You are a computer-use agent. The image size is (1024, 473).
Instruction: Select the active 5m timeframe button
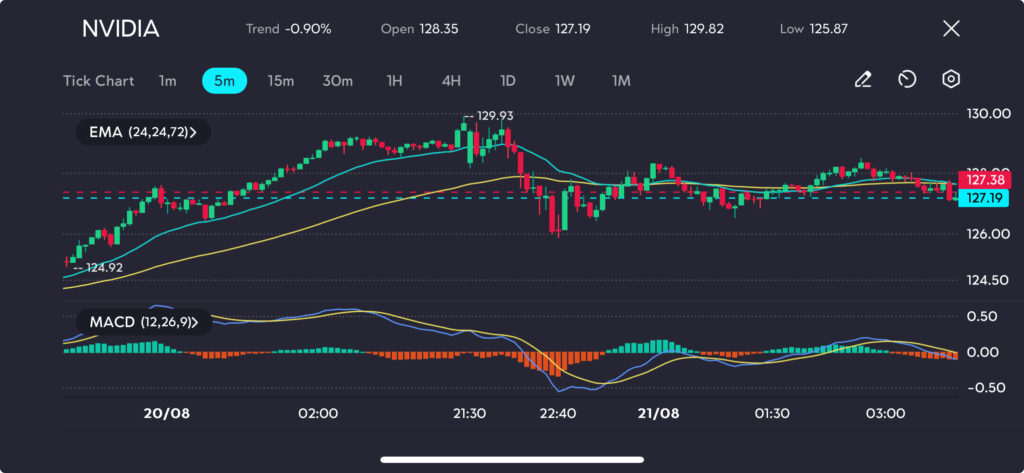pyautogui.click(x=224, y=81)
